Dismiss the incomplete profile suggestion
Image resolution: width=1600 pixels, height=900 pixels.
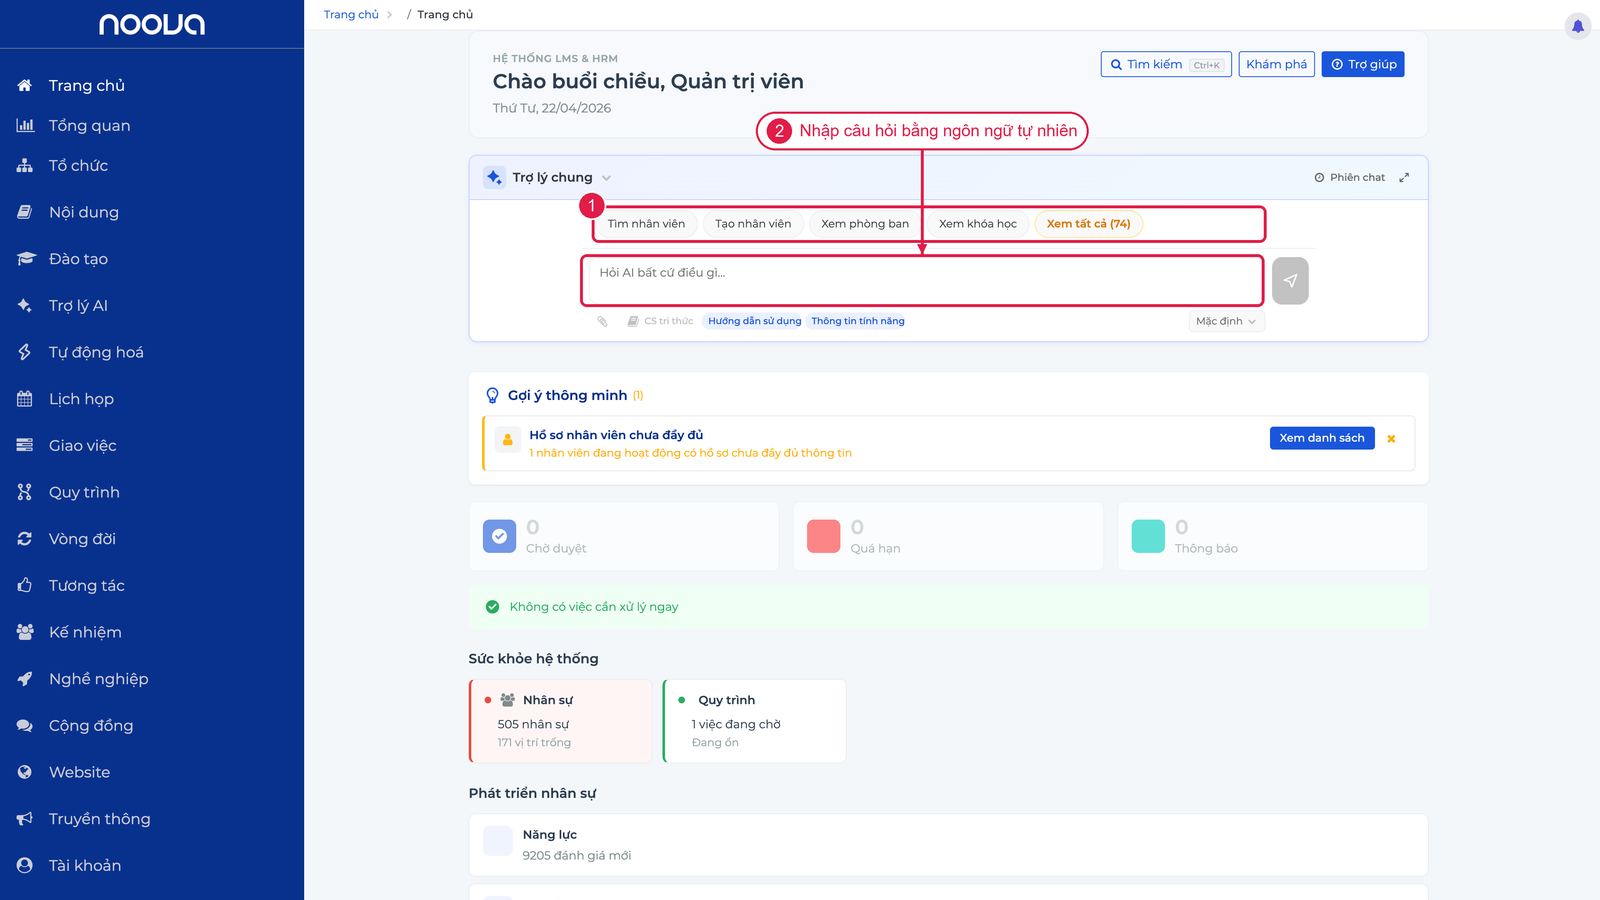1391,438
